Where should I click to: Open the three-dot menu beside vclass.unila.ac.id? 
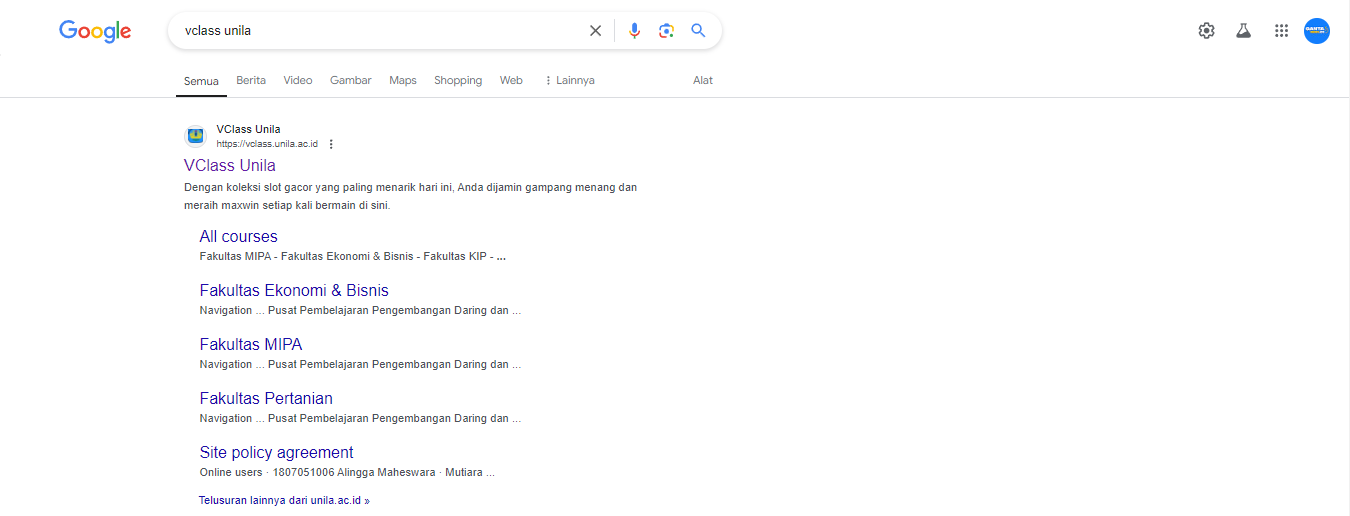331,144
